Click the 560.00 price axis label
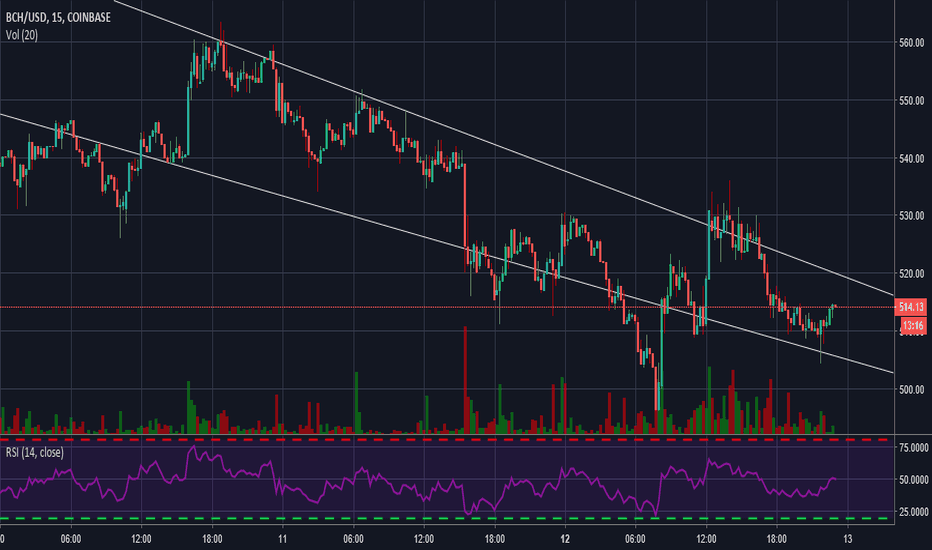The width and height of the screenshot is (932, 550). click(x=912, y=43)
